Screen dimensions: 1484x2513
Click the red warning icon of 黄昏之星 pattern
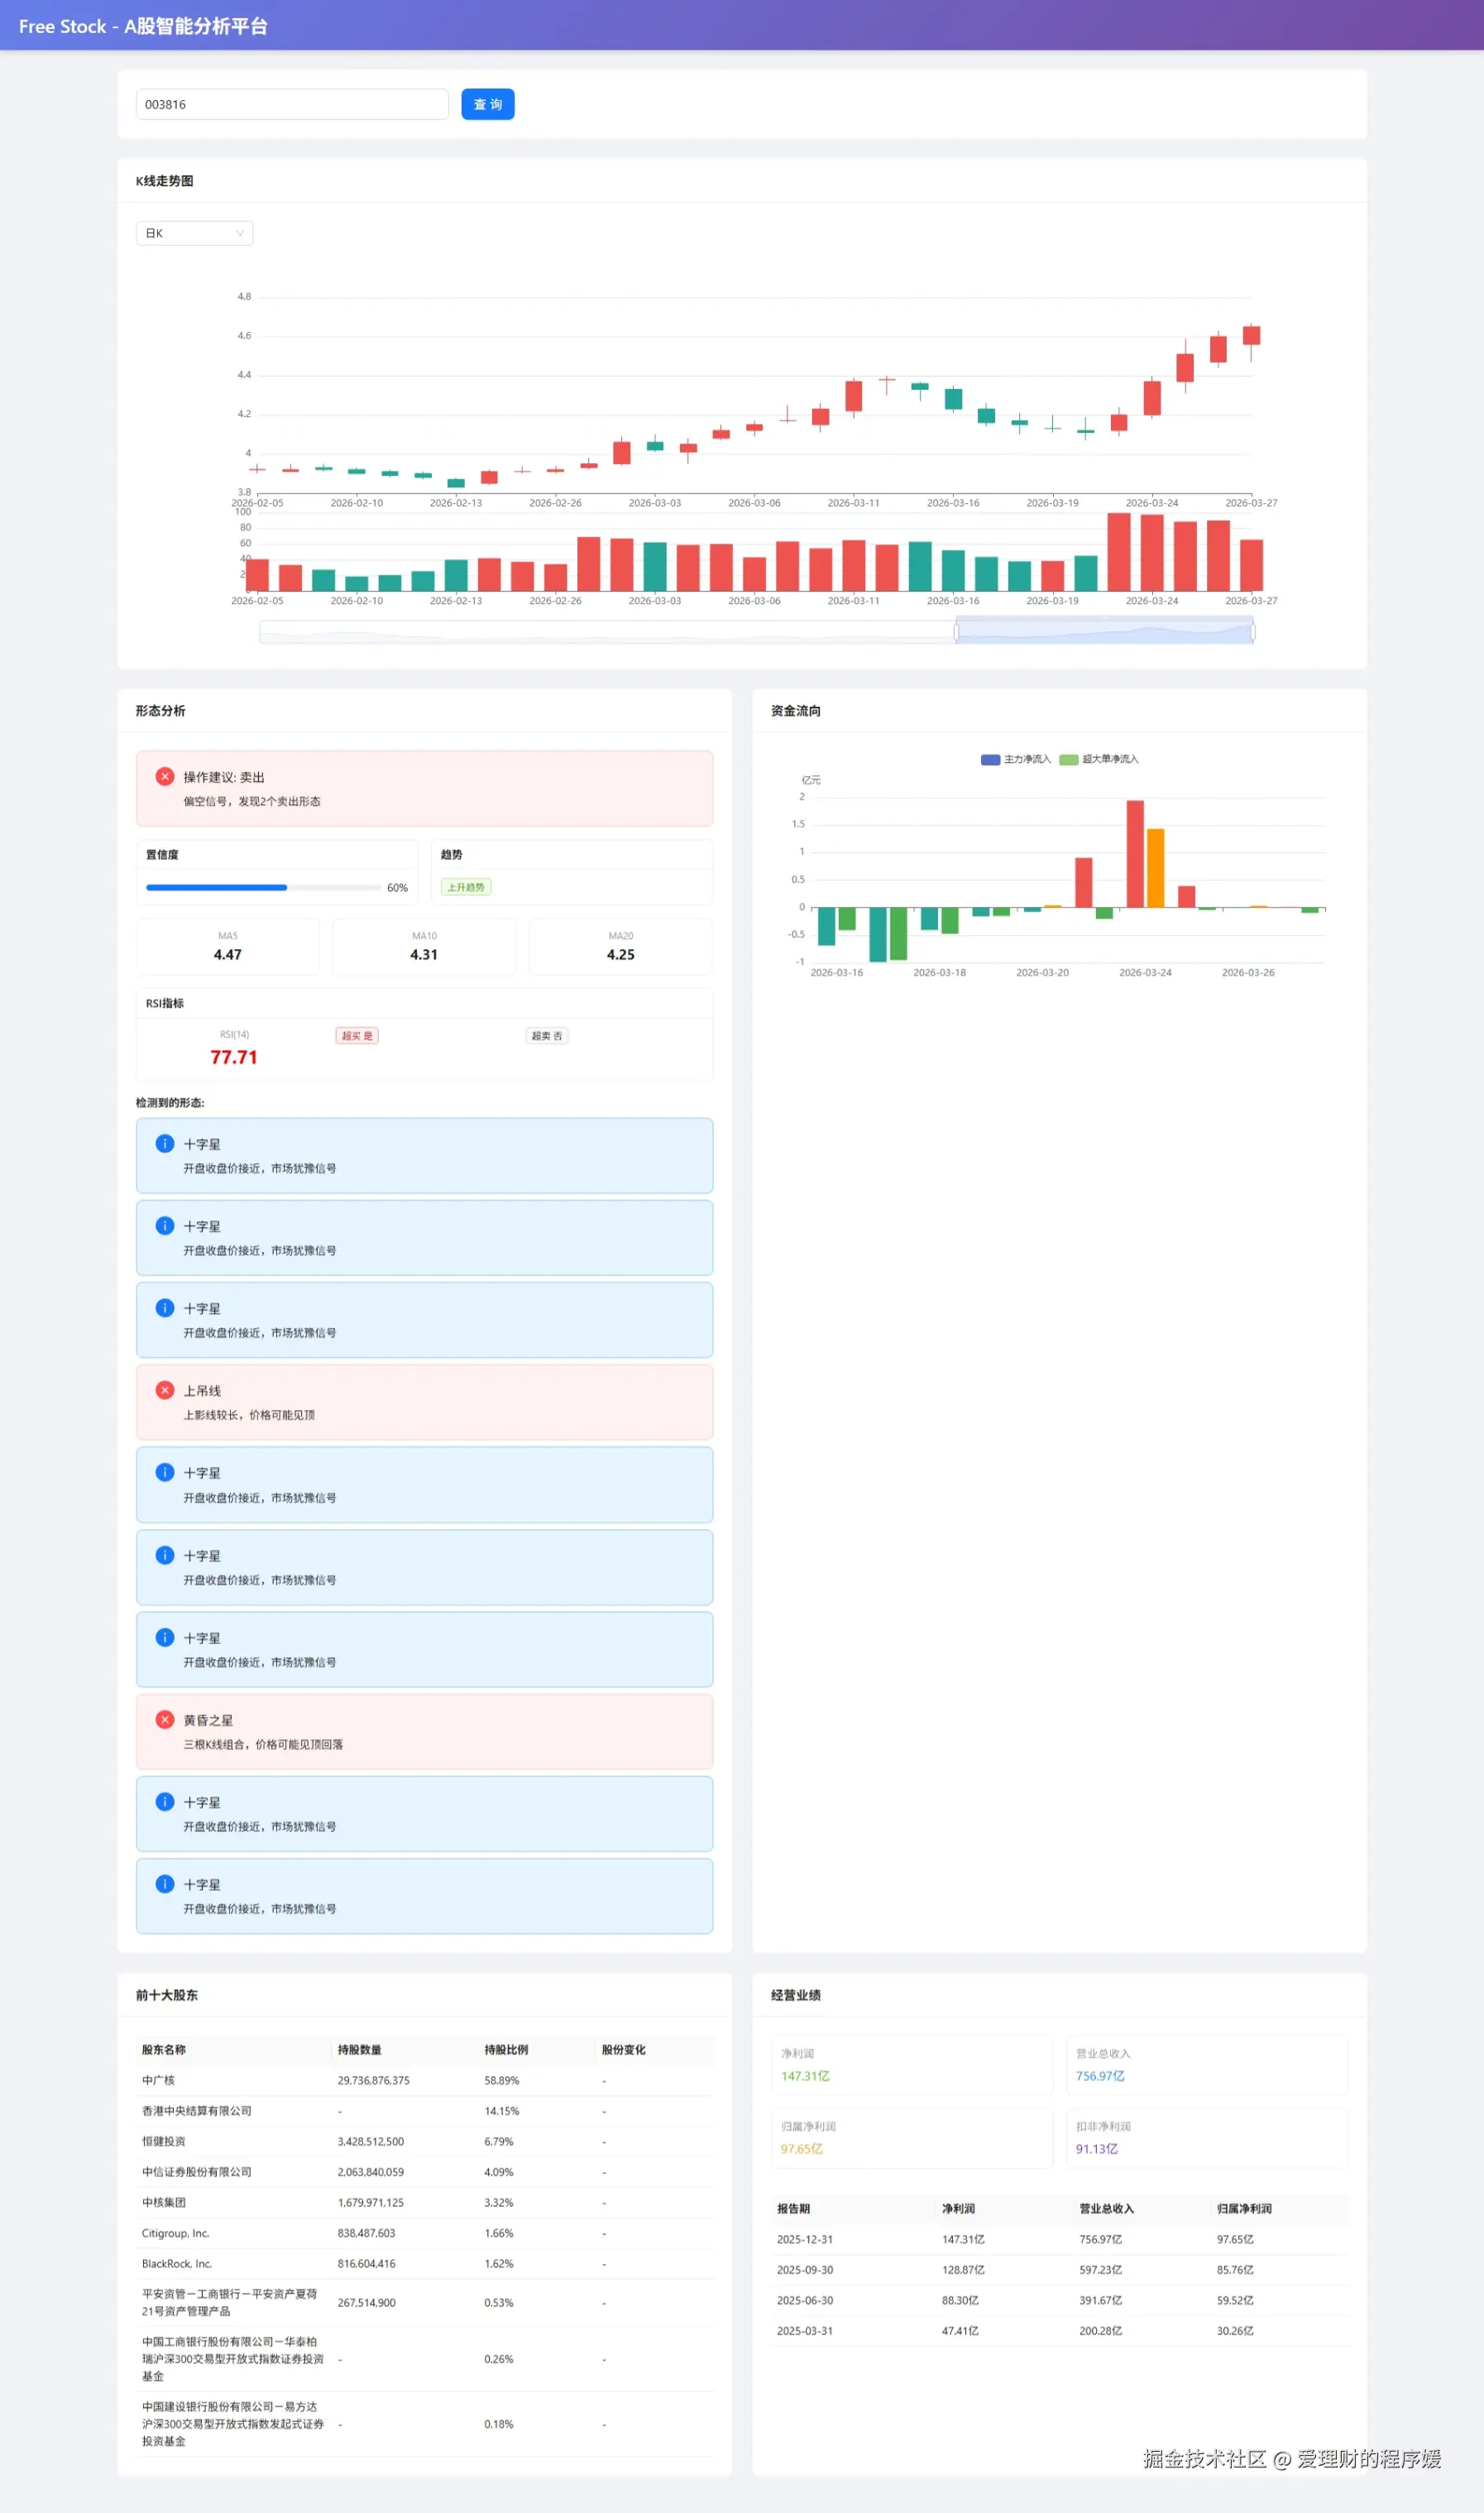point(165,1719)
